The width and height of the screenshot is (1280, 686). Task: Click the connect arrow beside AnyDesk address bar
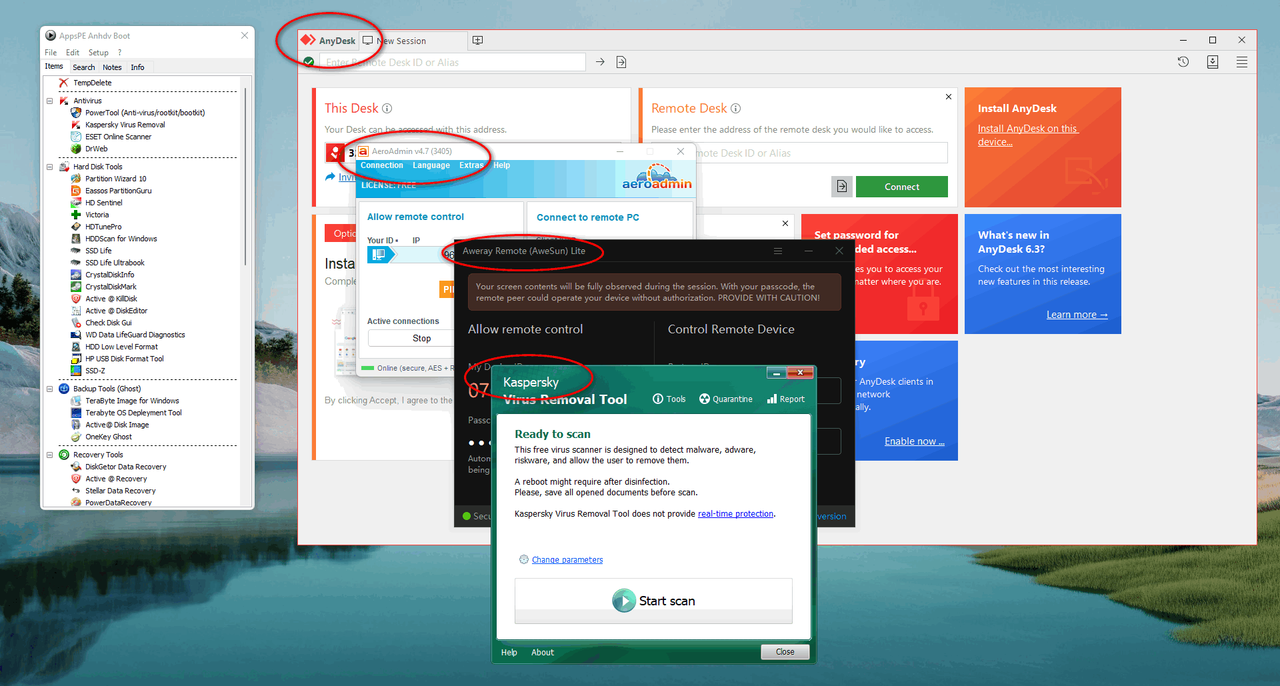[600, 62]
